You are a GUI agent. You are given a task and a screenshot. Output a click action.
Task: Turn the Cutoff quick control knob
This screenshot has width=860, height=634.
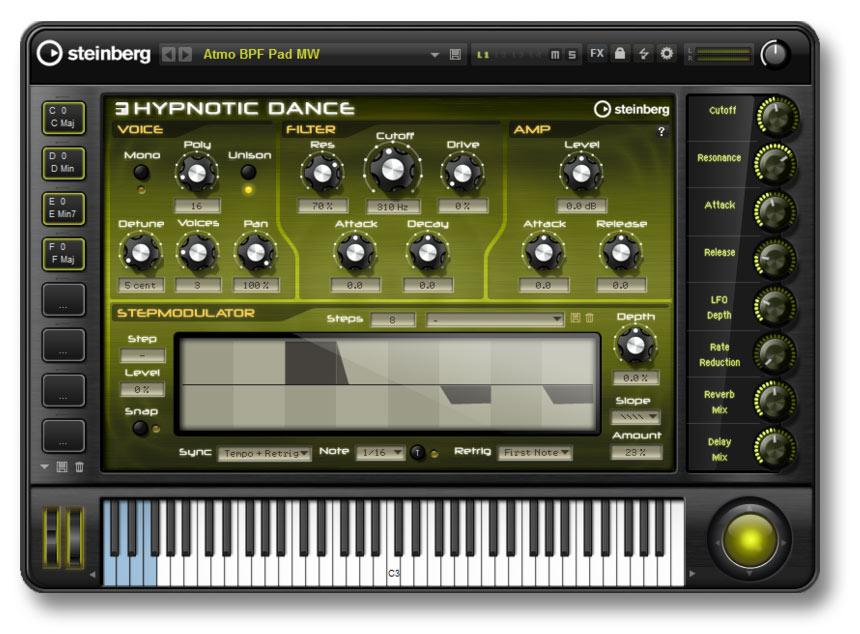tap(777, 117)
